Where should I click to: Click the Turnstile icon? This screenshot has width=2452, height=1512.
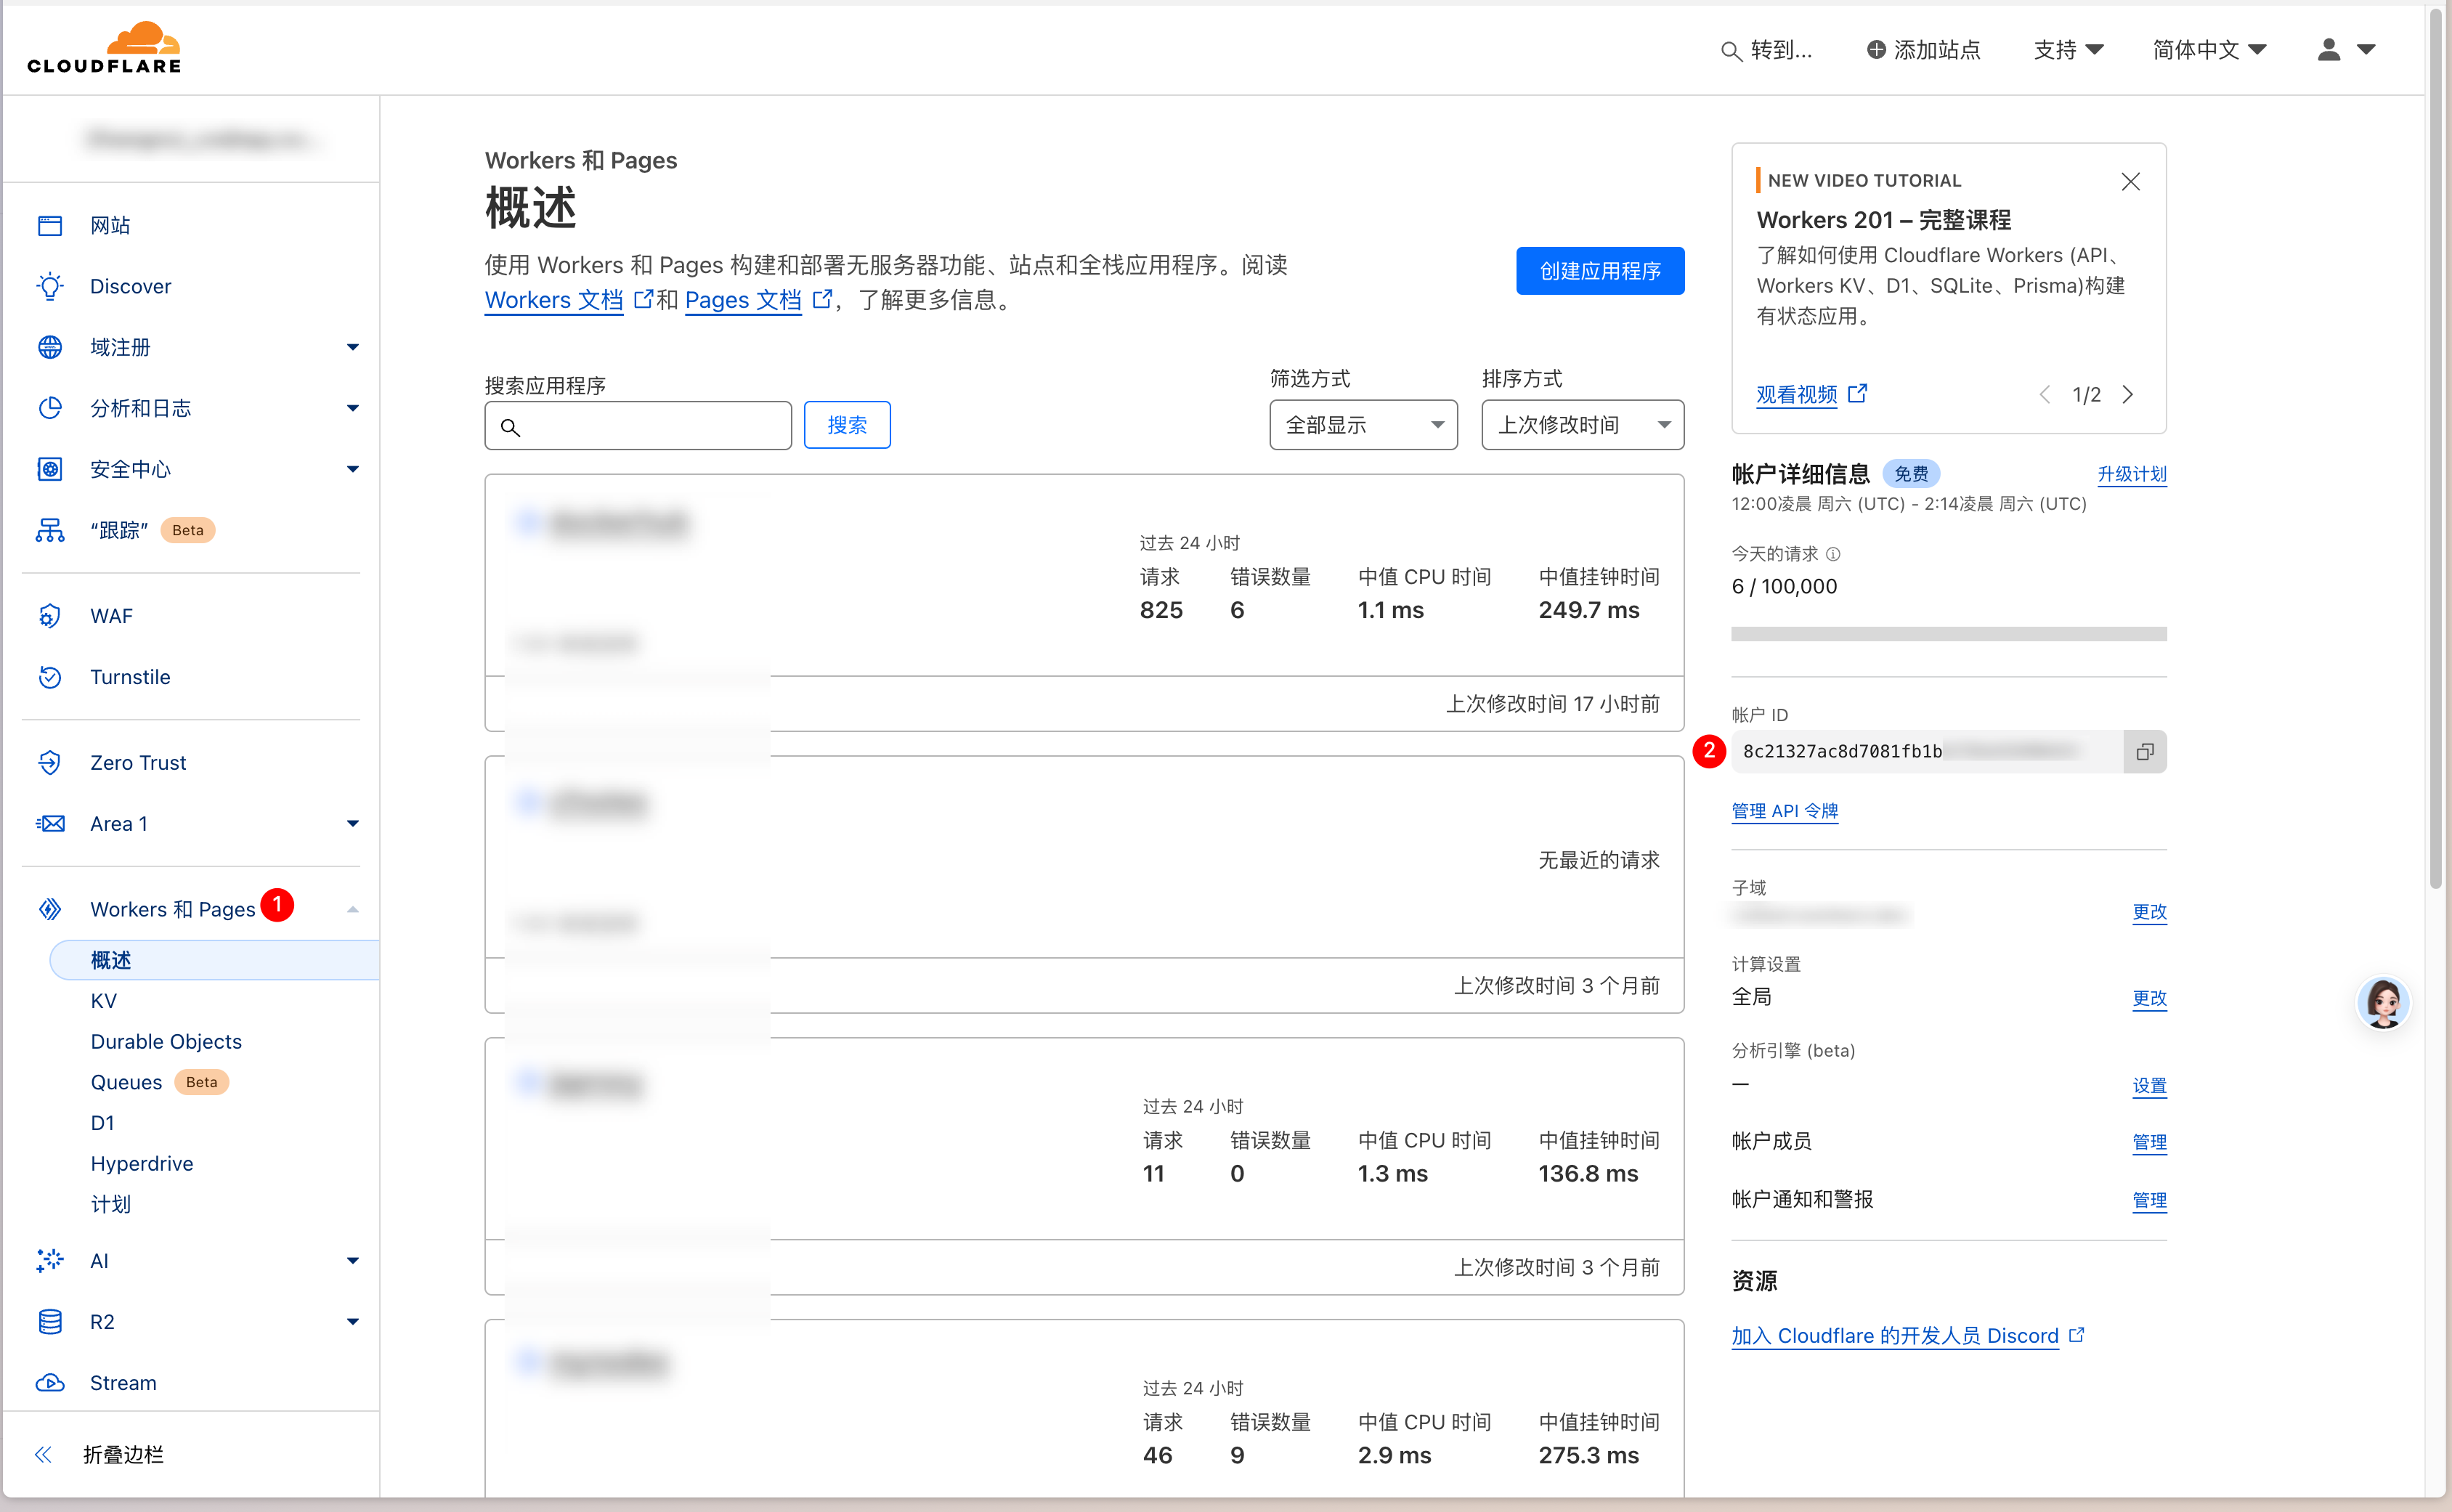(50, 677)
